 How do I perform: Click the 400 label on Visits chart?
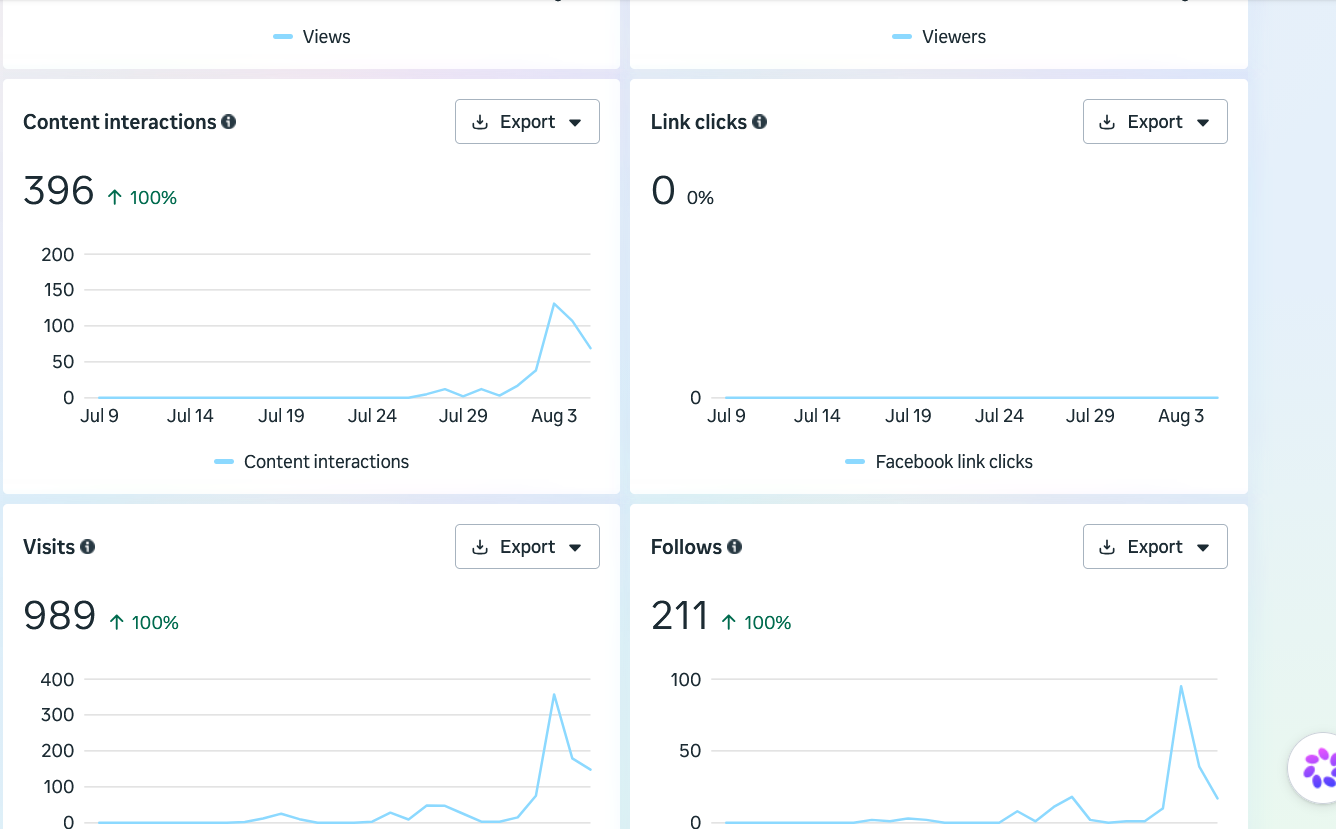58,679
